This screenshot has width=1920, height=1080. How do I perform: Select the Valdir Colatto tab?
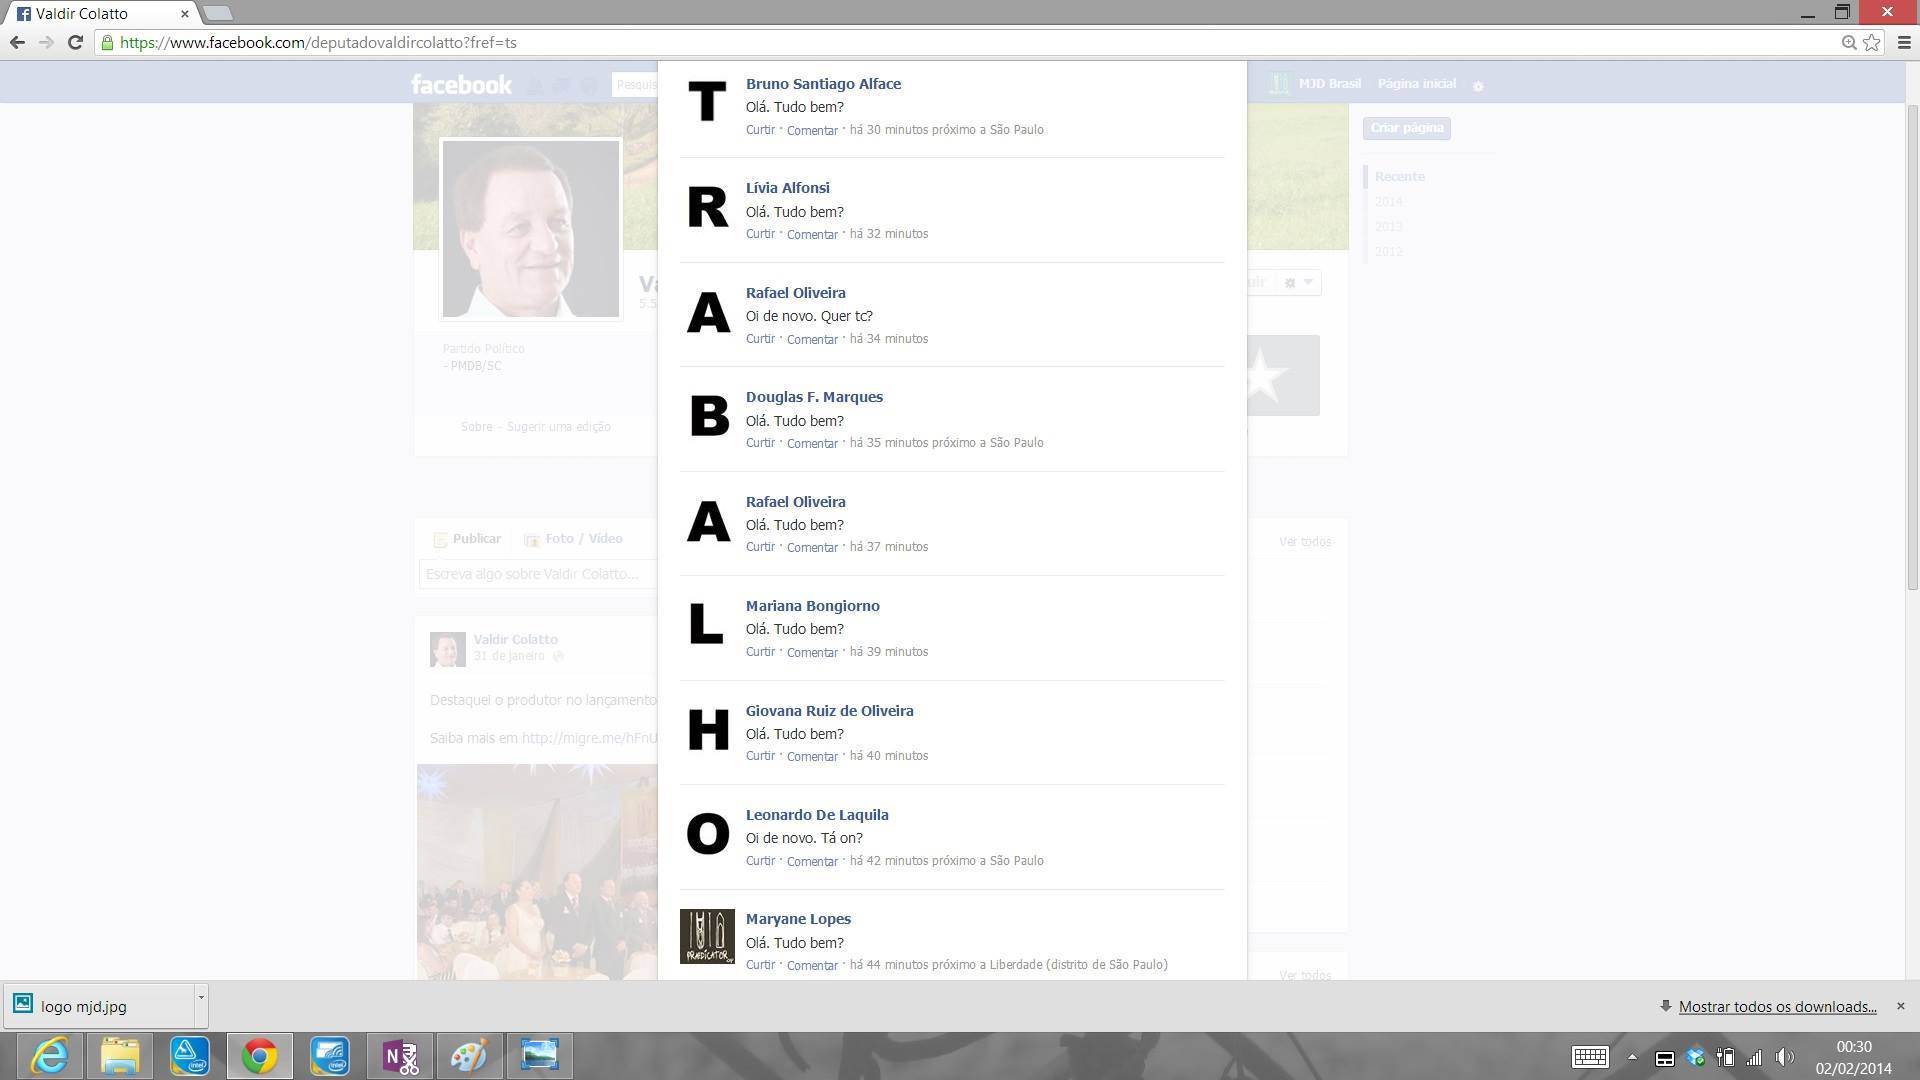point(100,13)
